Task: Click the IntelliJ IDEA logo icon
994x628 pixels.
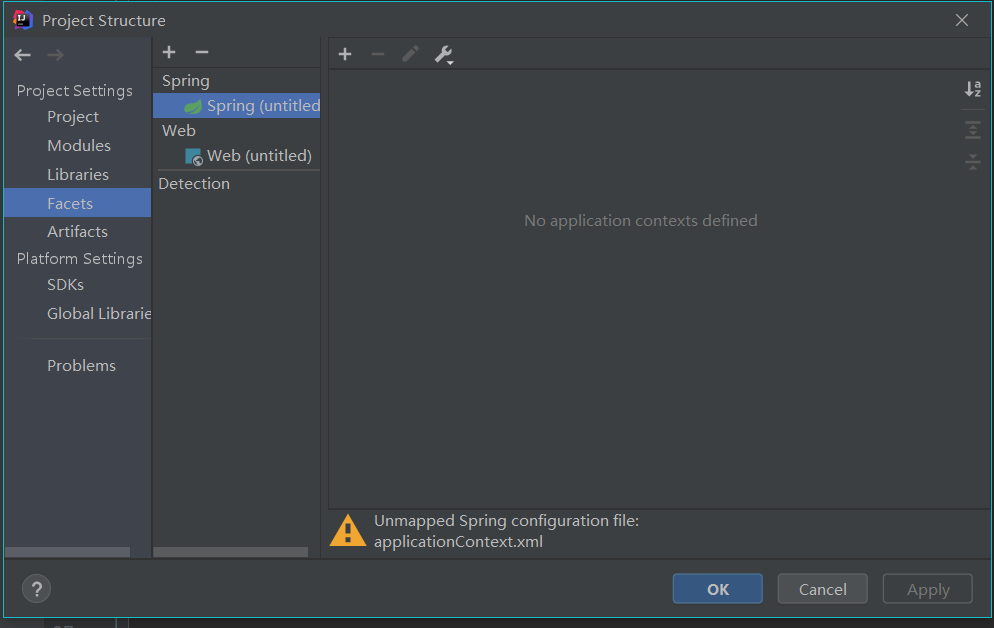Action: pyautogui.click(x=22, y=20)
